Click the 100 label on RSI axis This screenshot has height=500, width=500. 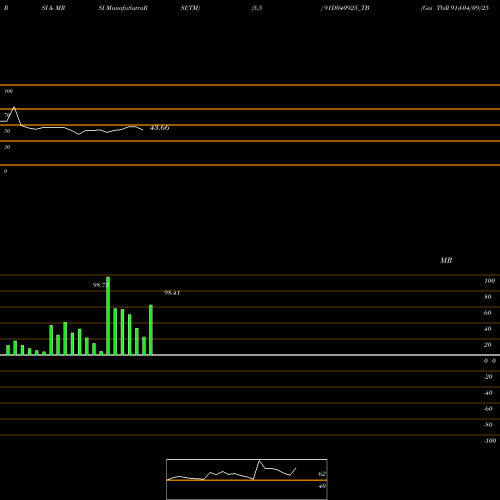[x=9, y=91]
